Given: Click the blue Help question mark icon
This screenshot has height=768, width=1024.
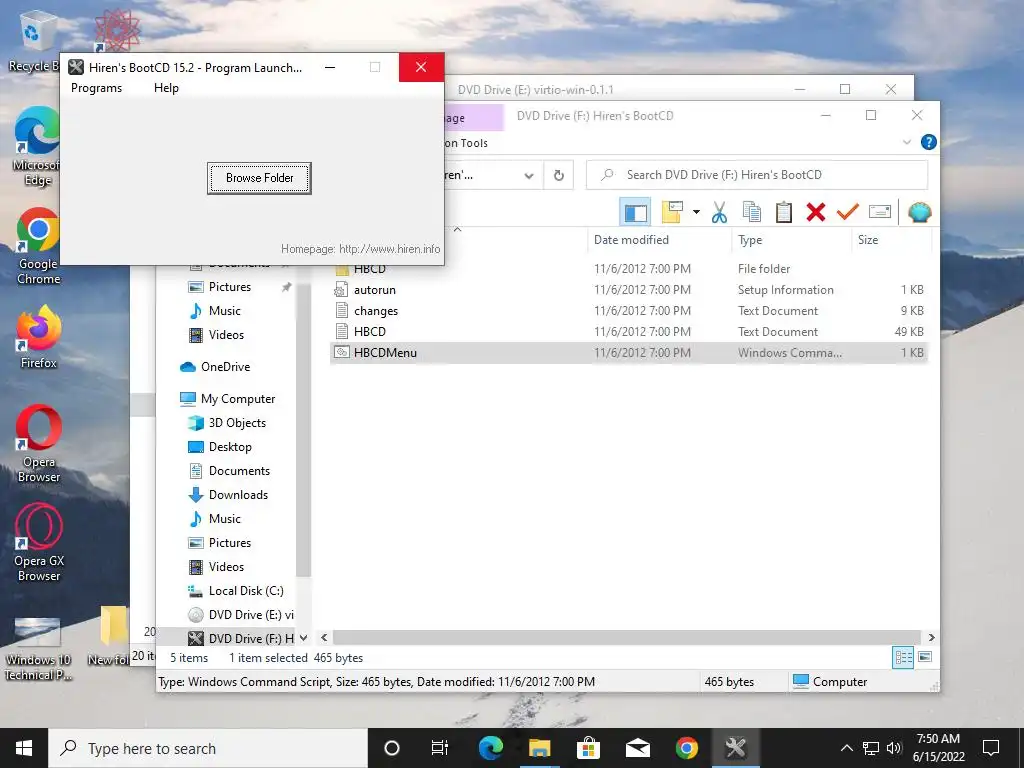Looking at the screenshot, I should tap(928, 142).
